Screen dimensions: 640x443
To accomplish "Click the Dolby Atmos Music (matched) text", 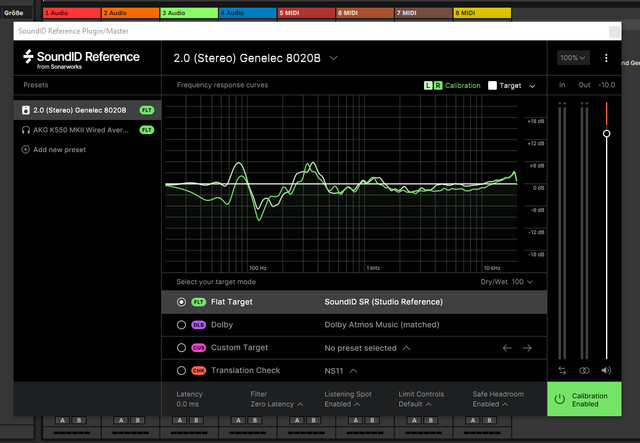I will (x=382, y=325).
